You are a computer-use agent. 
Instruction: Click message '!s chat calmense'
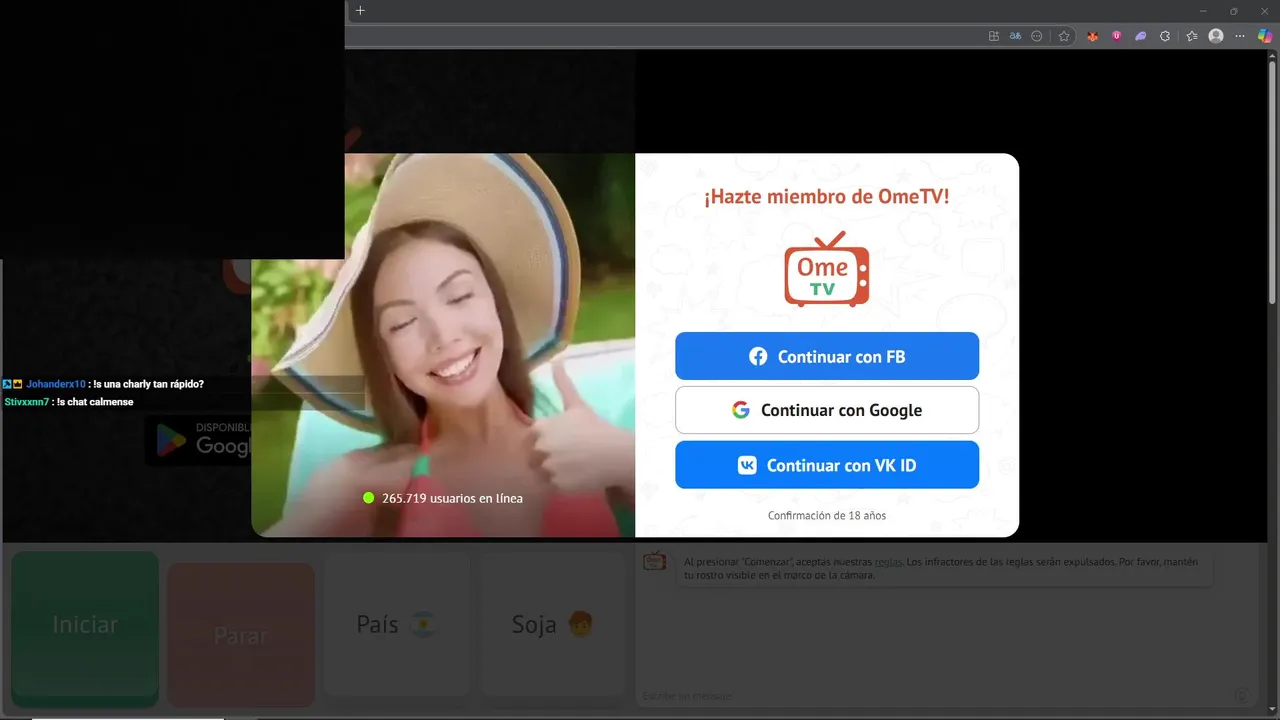(95, 402)
